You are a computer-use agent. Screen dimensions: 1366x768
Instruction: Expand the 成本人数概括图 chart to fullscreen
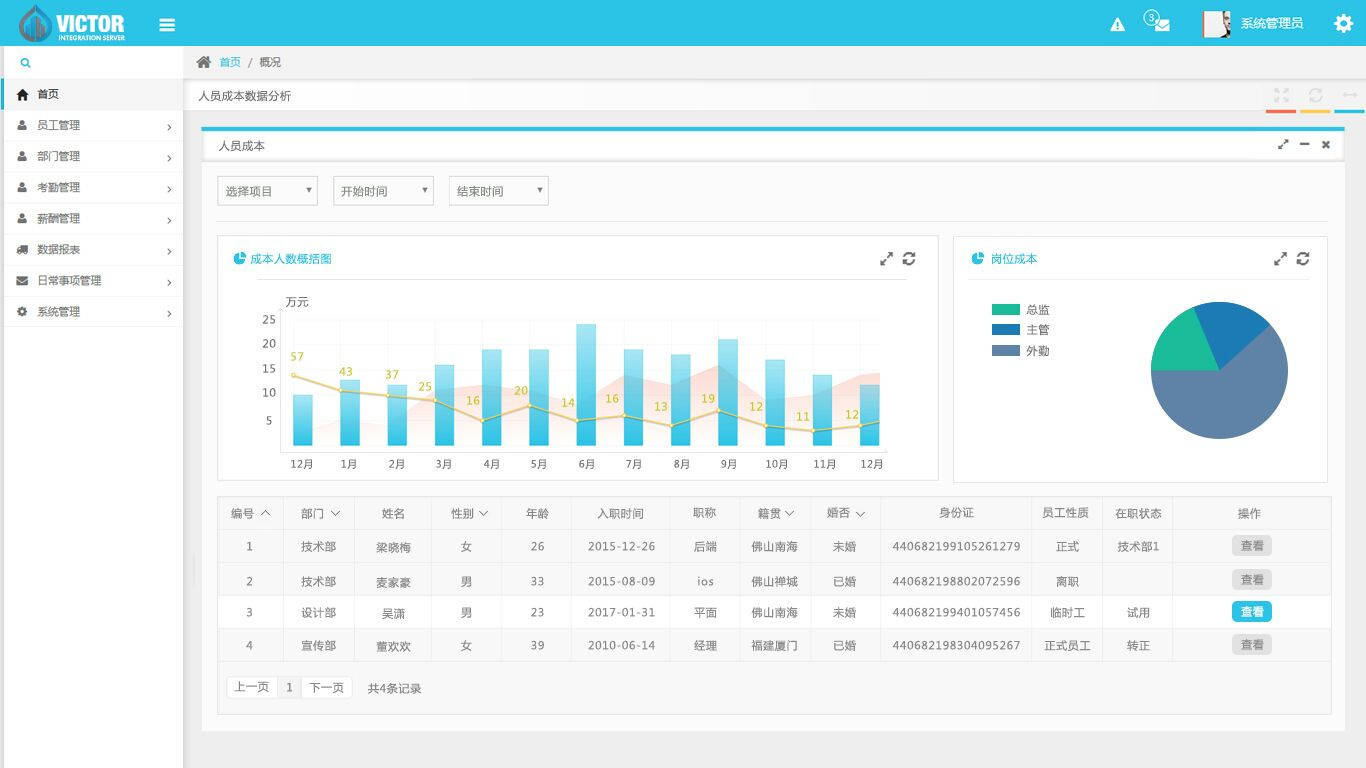886,259
